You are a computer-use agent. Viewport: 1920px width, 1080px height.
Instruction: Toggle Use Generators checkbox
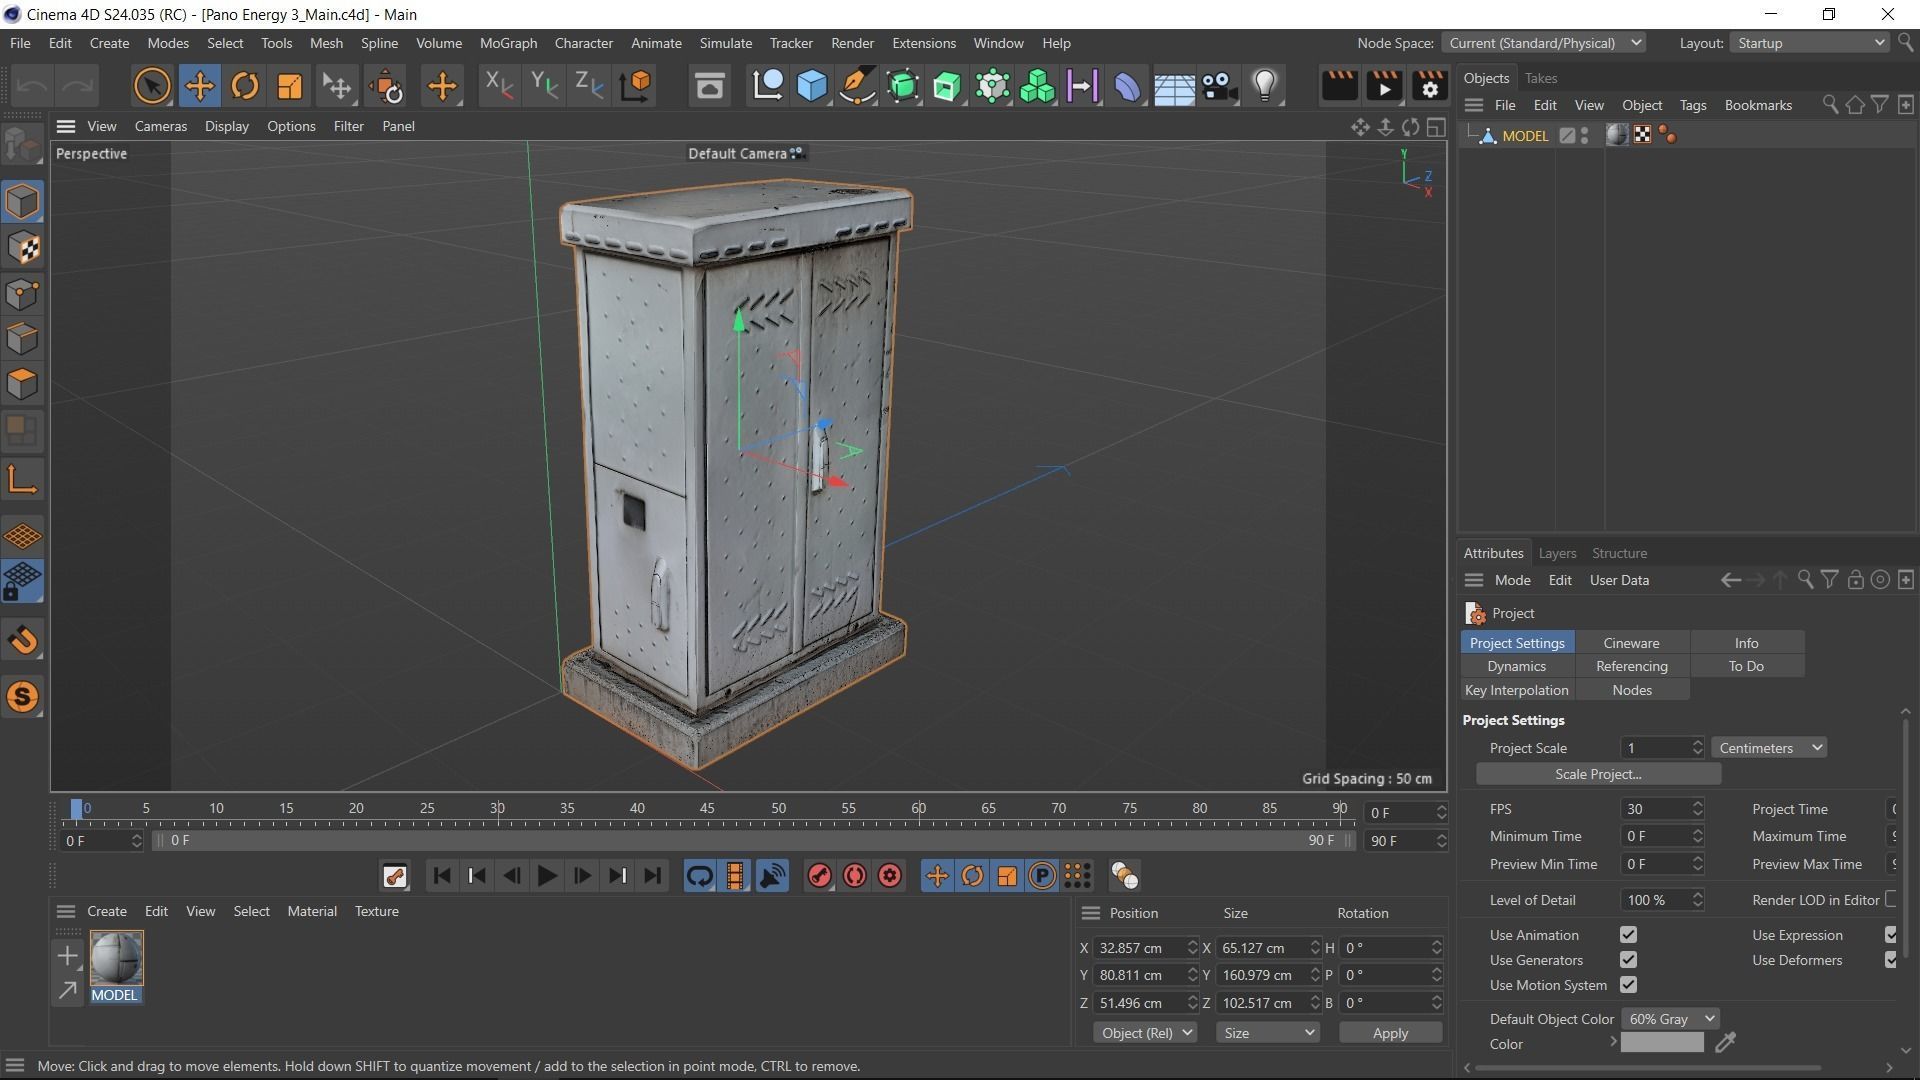coord(1628,960)
